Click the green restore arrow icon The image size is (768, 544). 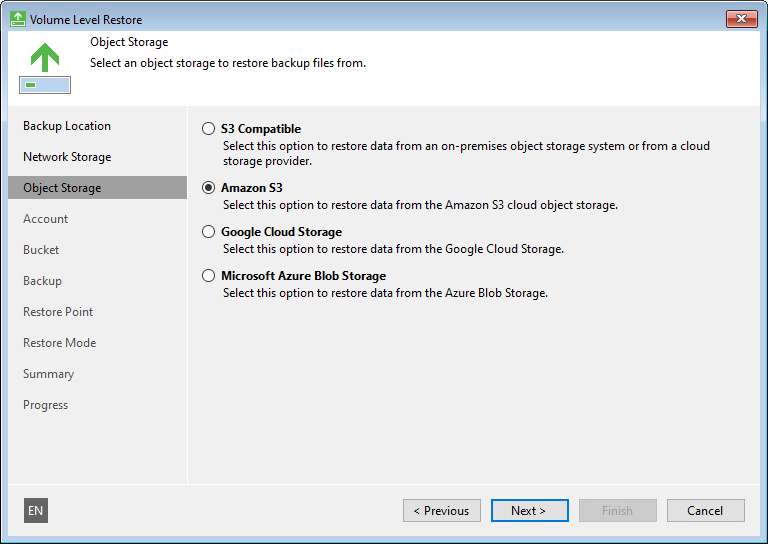[x=45, y=68]
